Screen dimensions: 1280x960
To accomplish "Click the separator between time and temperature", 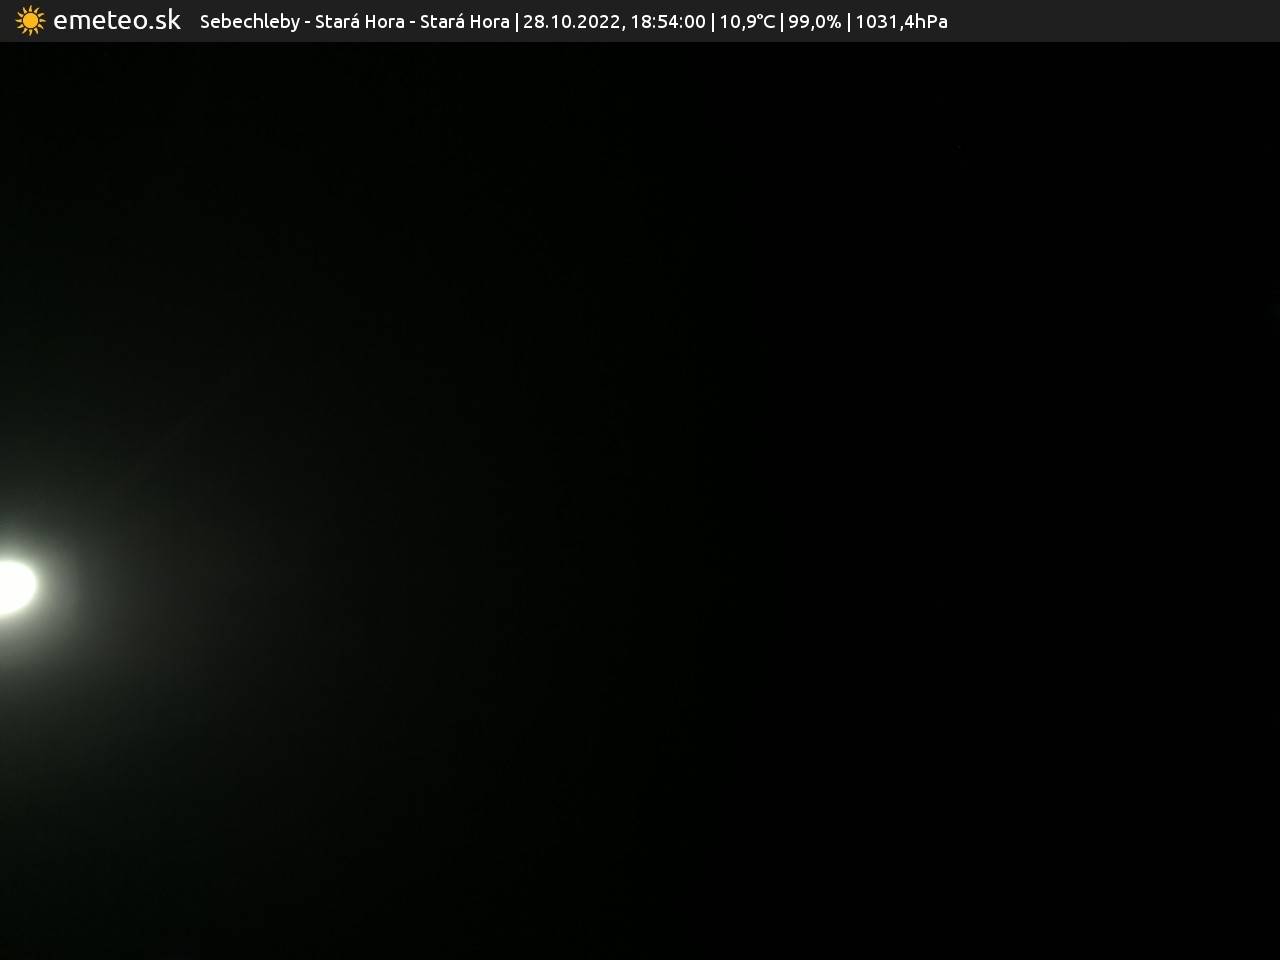I will [x=712, y=22].
